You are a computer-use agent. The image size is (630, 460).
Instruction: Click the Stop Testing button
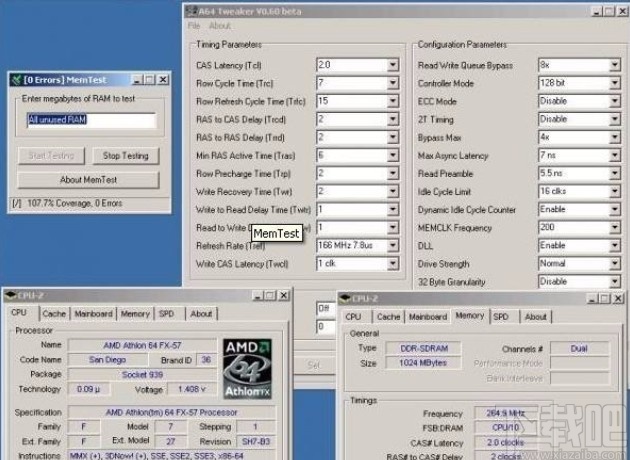[126, 156]
